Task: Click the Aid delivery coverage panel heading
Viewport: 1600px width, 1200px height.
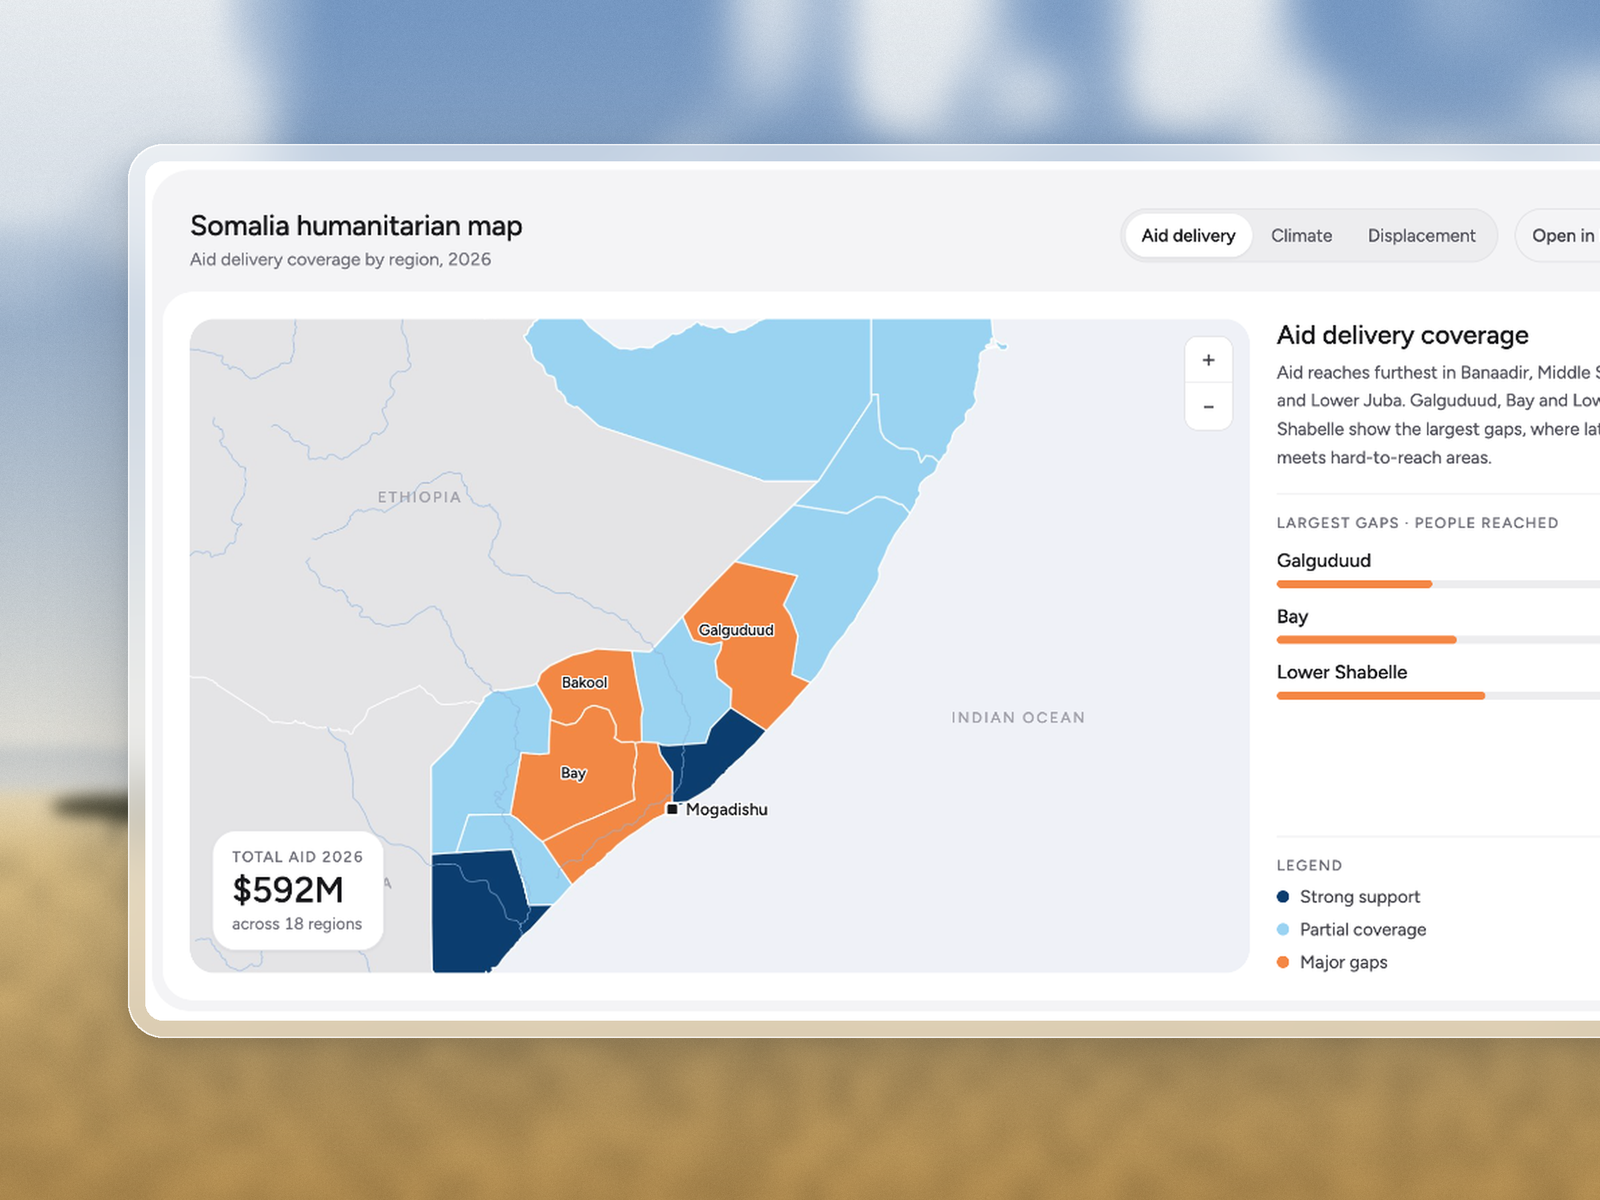Action: pos(1402,335)
